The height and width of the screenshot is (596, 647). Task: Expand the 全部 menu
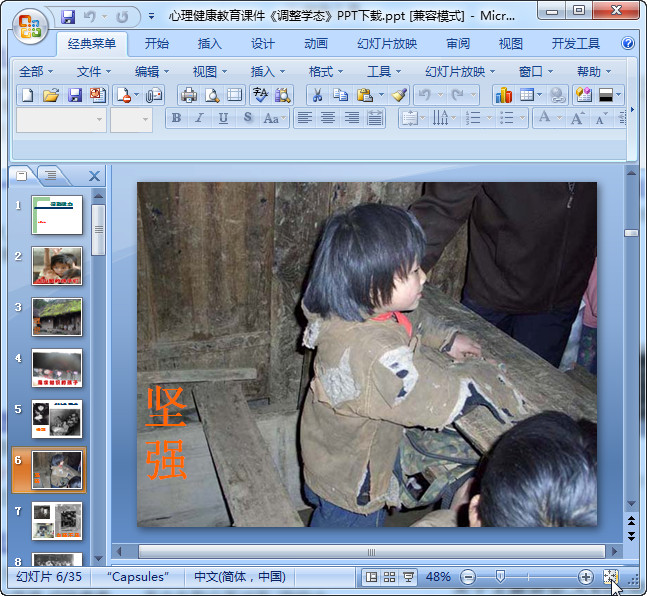coord(35,72)
